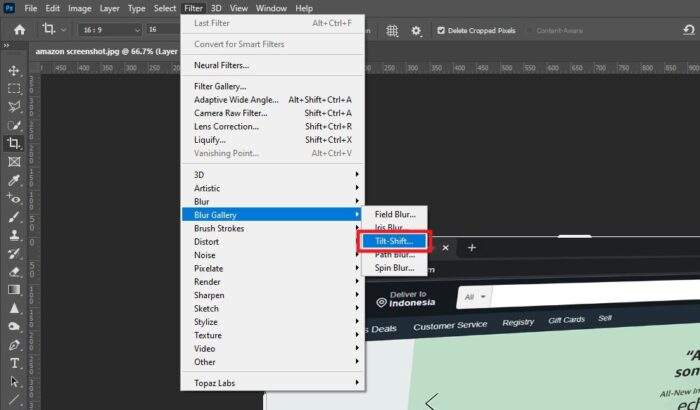Select the Brush tool
Image resolution: width=700 pixels, height=410 pixels.
(x=14, y=217)
